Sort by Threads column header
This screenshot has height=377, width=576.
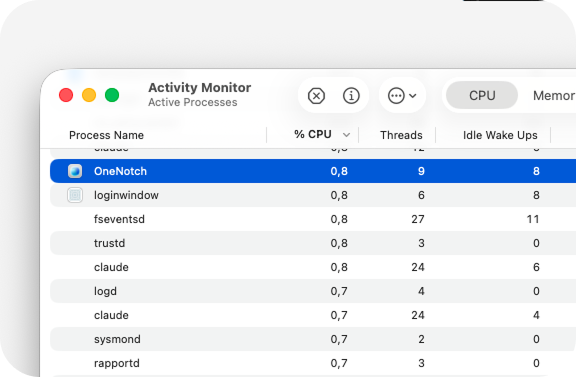(401, 135)
